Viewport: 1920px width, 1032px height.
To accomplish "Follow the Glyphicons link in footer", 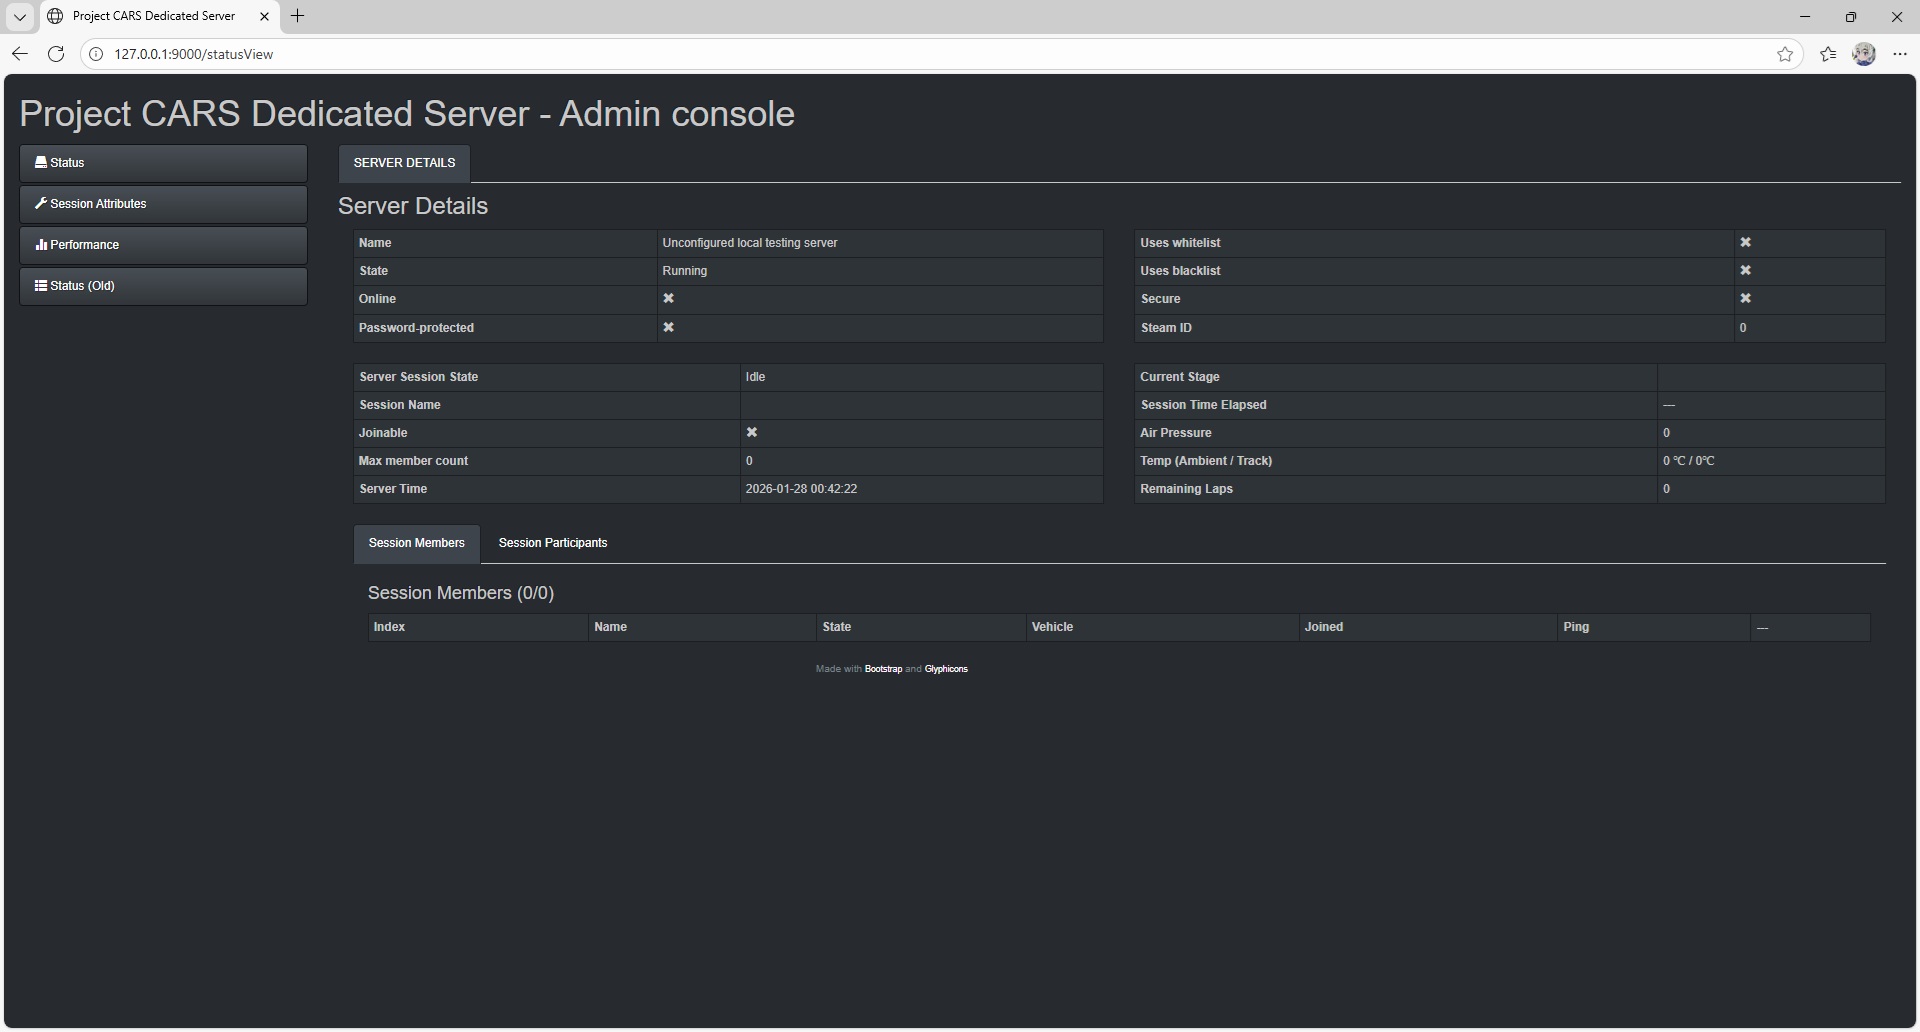I will tap(946, 669).
